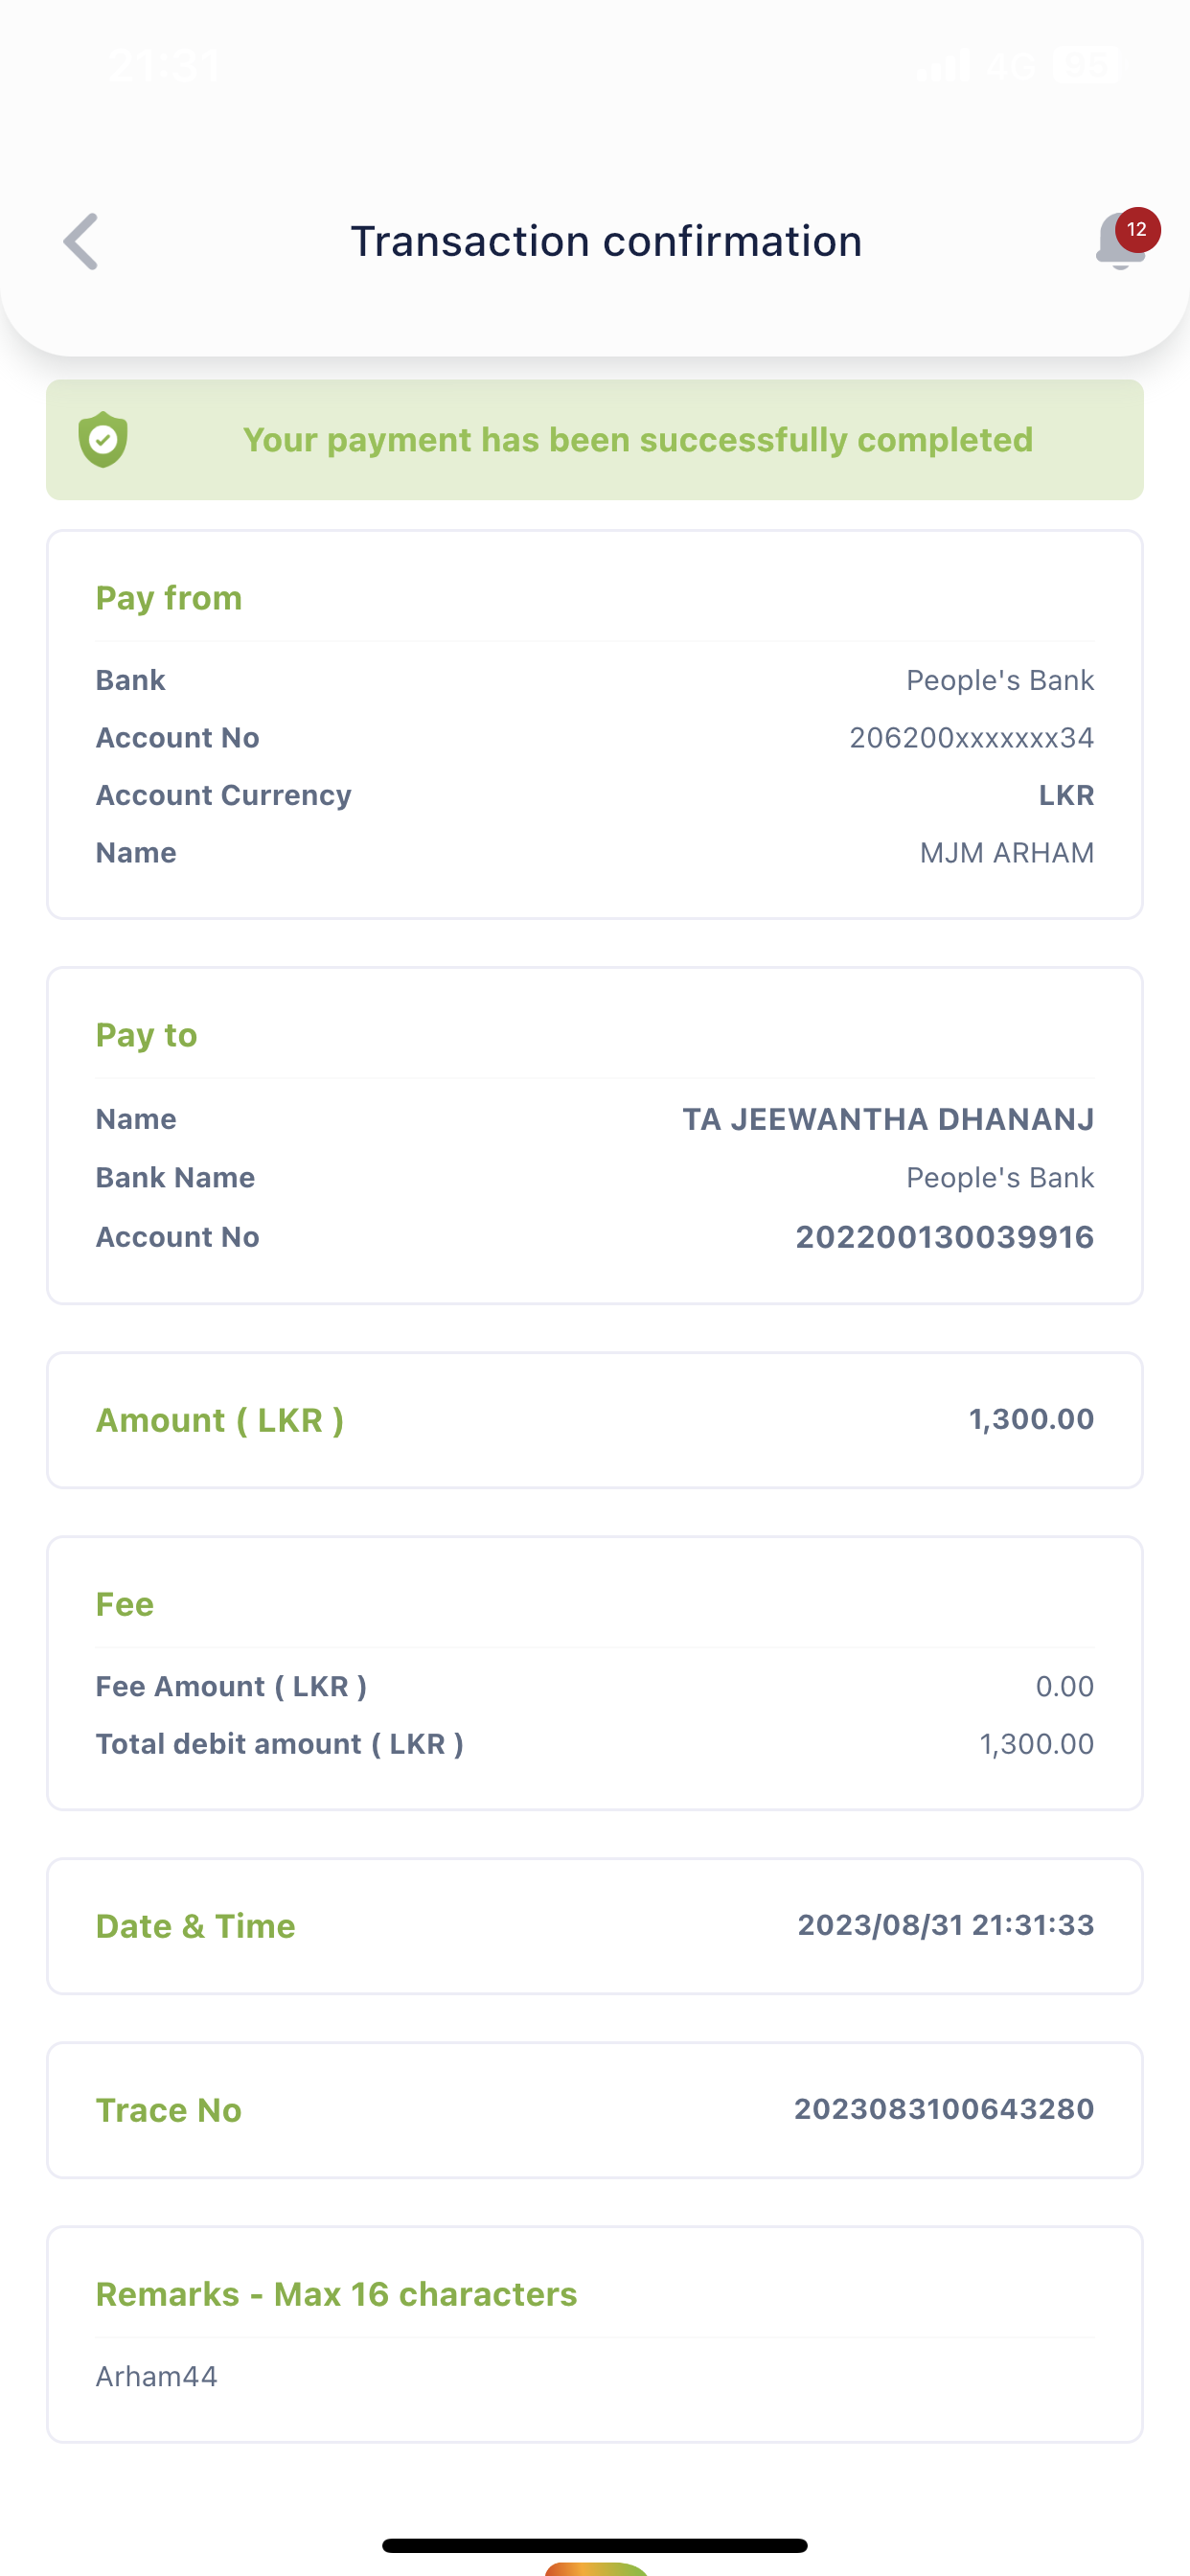Tap recipient account number 202200130039916
This screenshot has width=1190, height=2576.
click(x=944, y=1237)
